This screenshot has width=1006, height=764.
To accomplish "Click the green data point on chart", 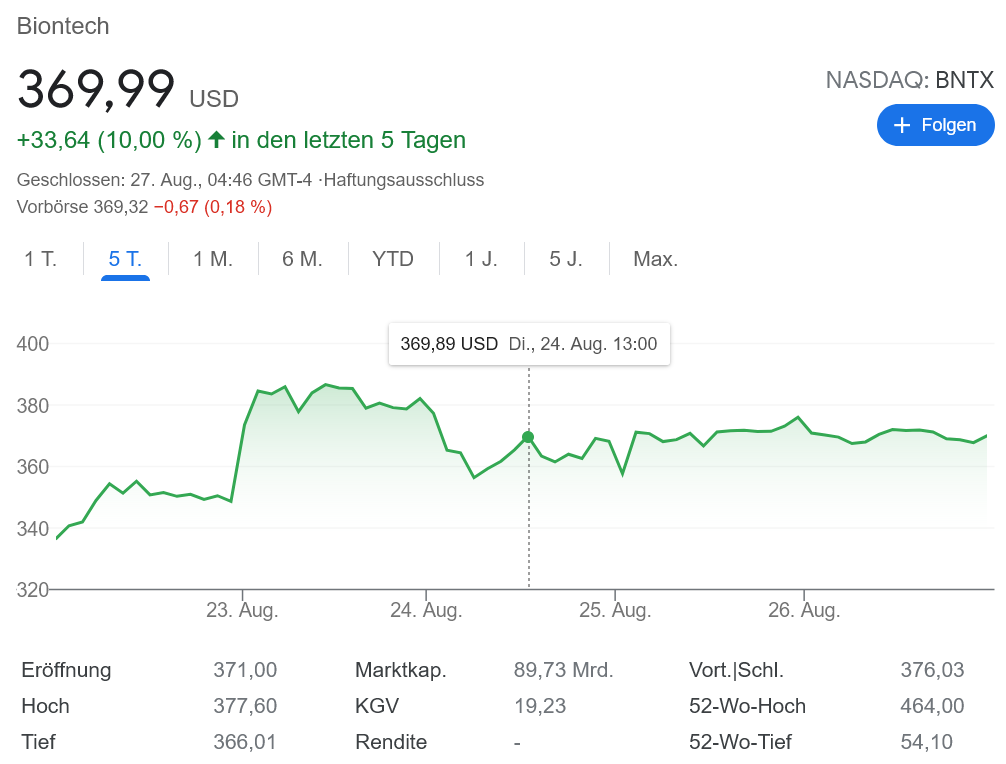I will (x=528, y=437).
